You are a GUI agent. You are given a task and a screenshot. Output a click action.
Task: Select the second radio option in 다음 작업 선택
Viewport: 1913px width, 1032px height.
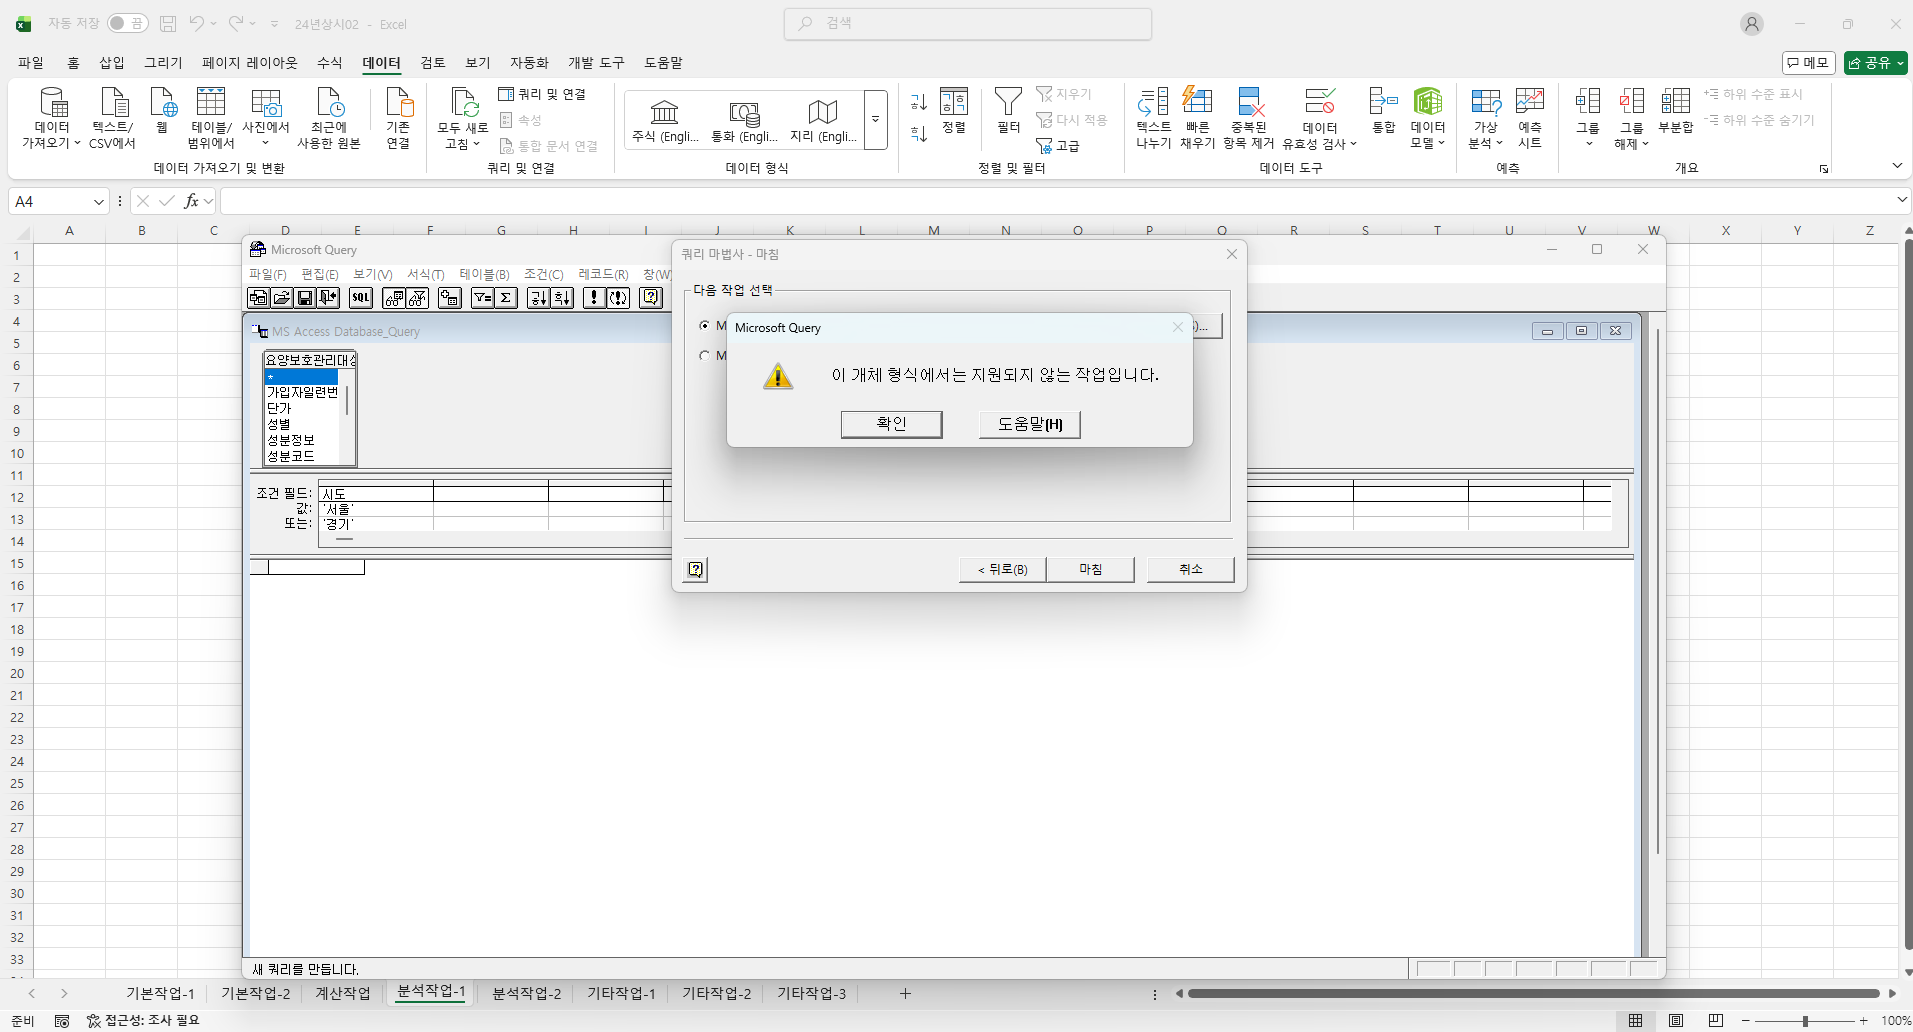point(705,356)
